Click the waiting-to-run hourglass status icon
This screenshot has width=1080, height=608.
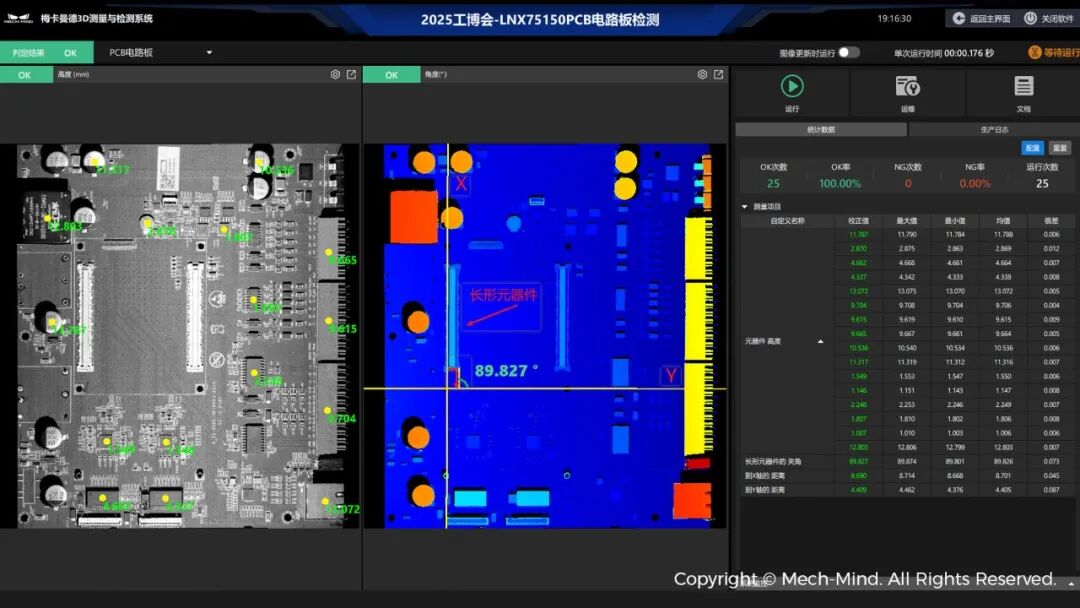(x=1035, y=52)
